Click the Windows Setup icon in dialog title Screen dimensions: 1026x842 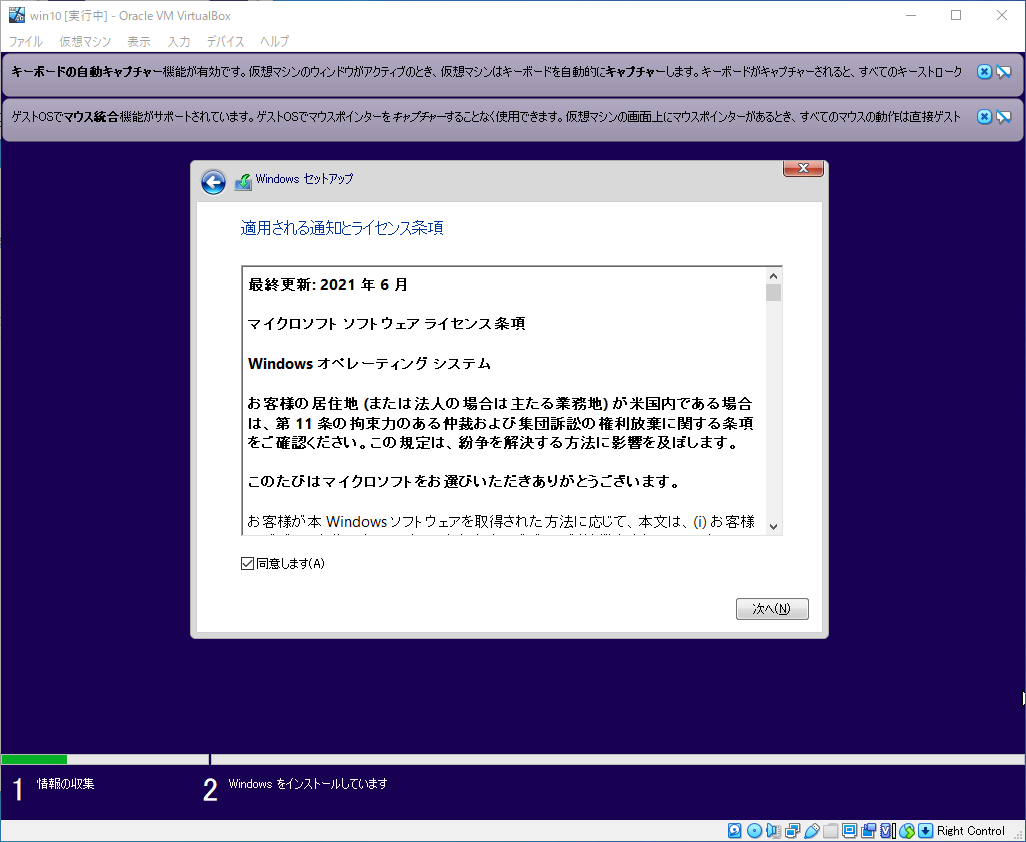click(243, 181)
